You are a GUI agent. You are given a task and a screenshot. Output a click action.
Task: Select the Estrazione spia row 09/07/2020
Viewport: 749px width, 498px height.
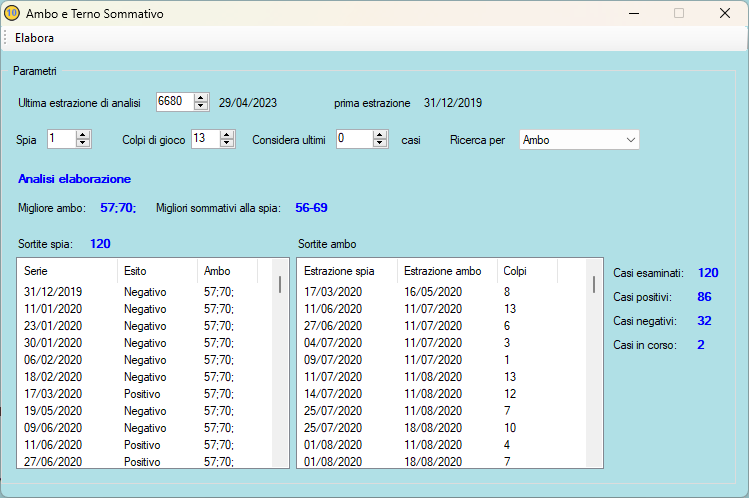pyautogui.click(x=442, y=360)
